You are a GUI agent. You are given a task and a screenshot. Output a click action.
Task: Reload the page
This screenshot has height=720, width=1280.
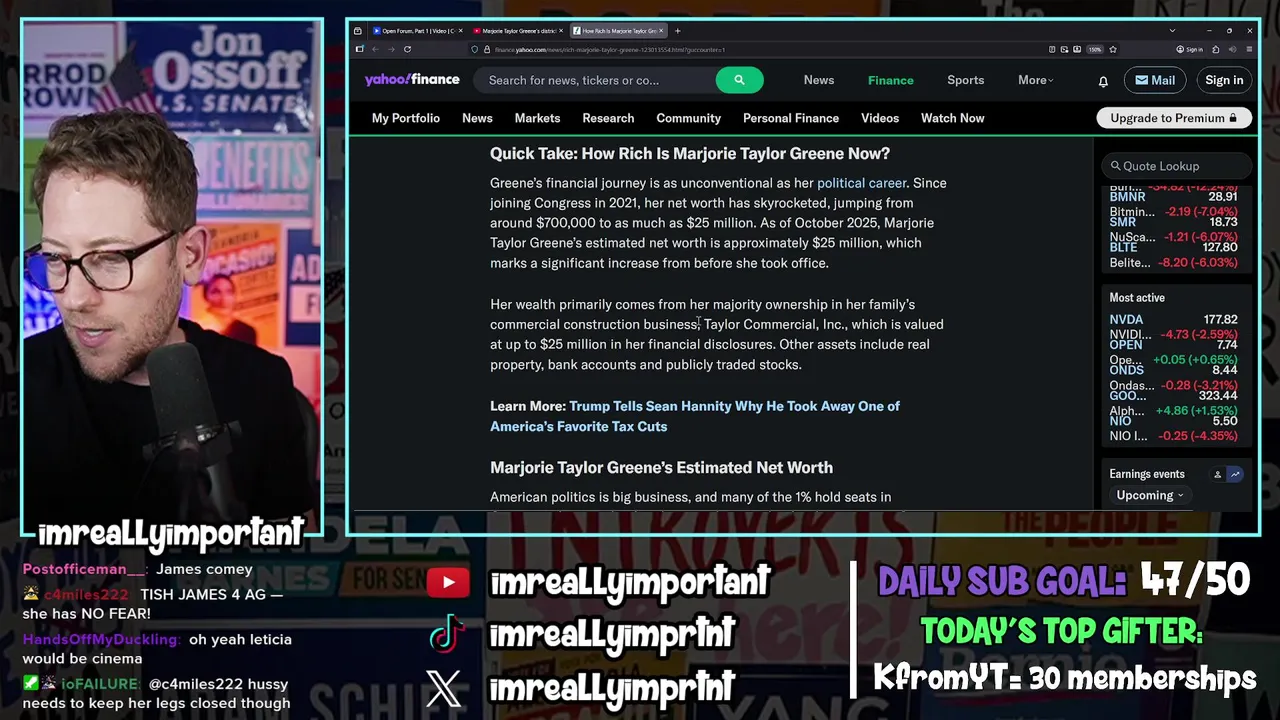[407, 49]
